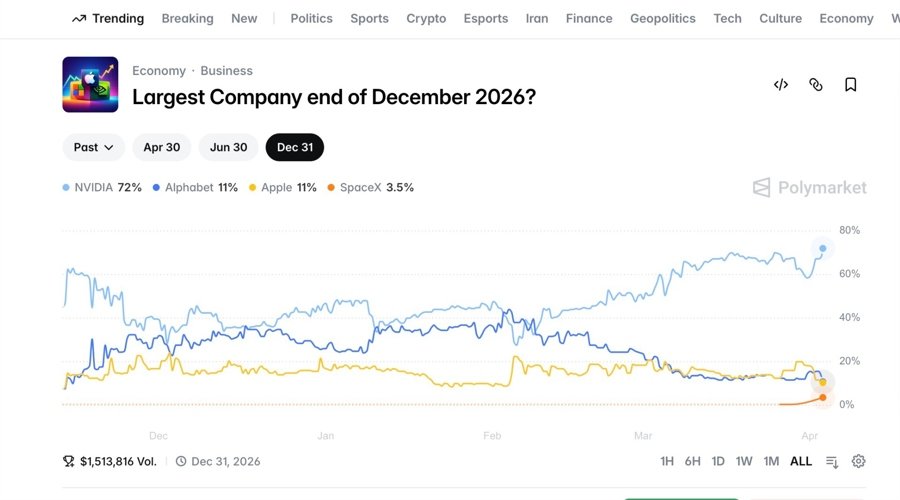This screenshot has width=900, height=500.
Task: Bookmark this market
Action: 851,85
